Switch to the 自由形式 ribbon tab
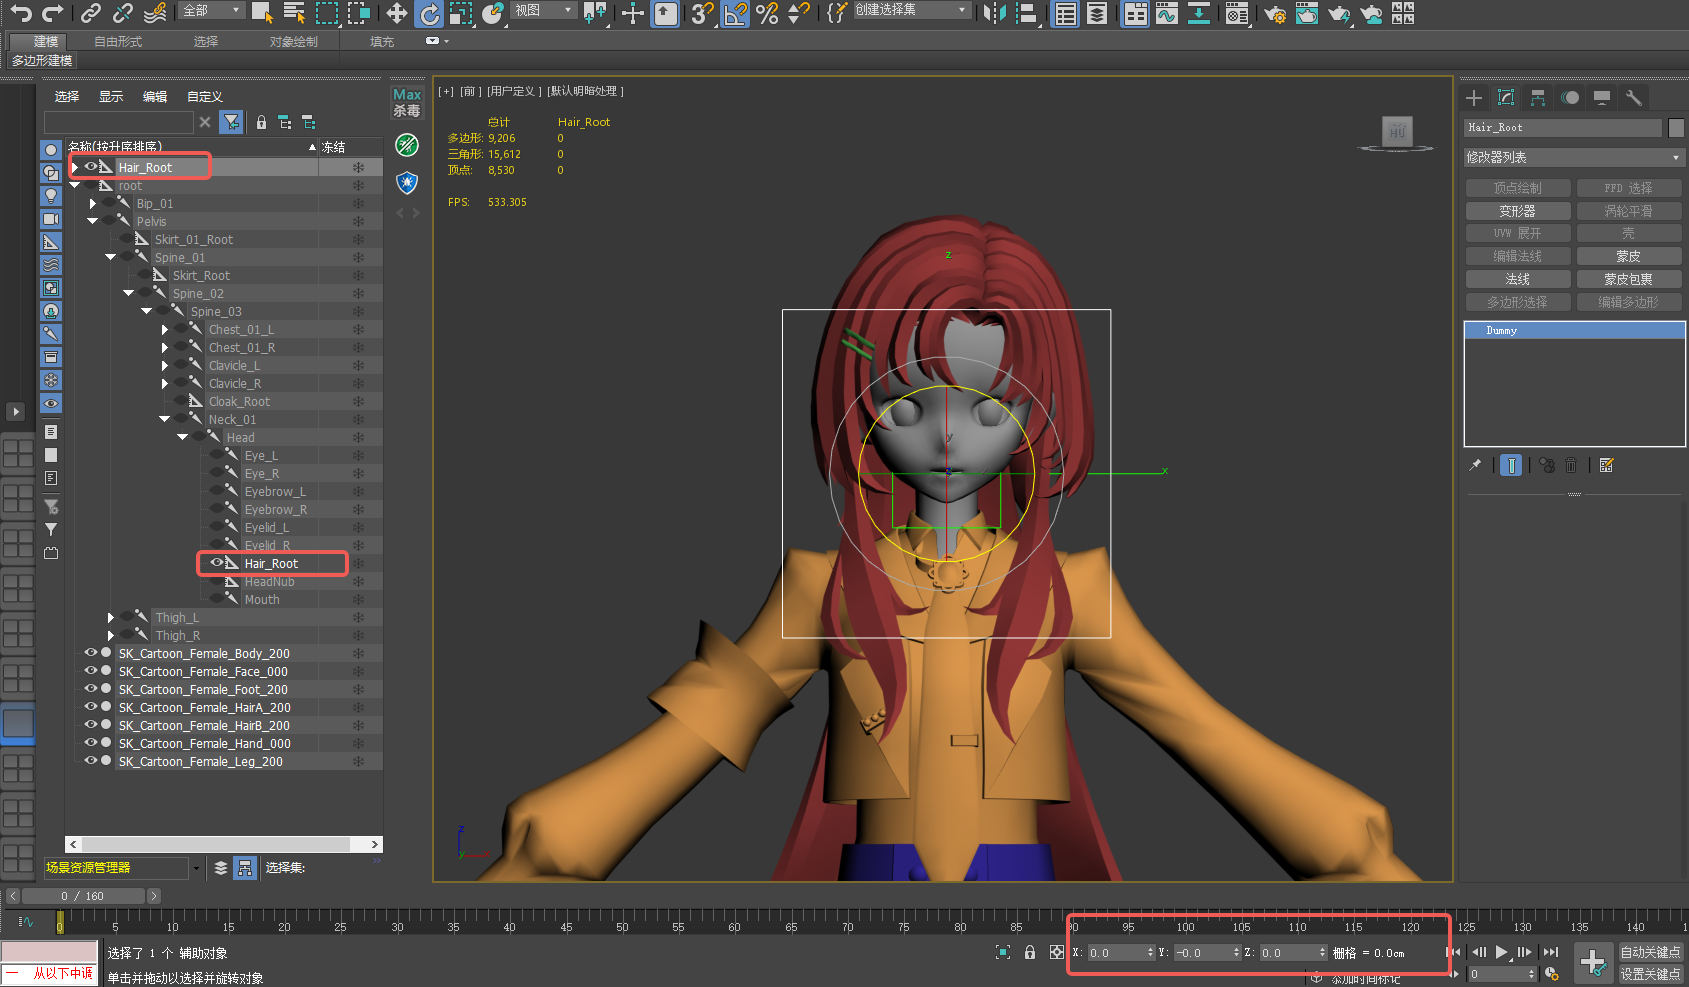The image size is (1689, 987). click(118, 41)
